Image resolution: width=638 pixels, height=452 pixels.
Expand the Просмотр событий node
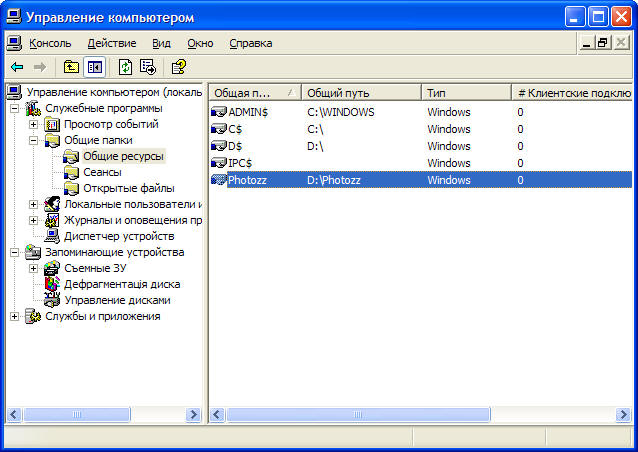33,124
